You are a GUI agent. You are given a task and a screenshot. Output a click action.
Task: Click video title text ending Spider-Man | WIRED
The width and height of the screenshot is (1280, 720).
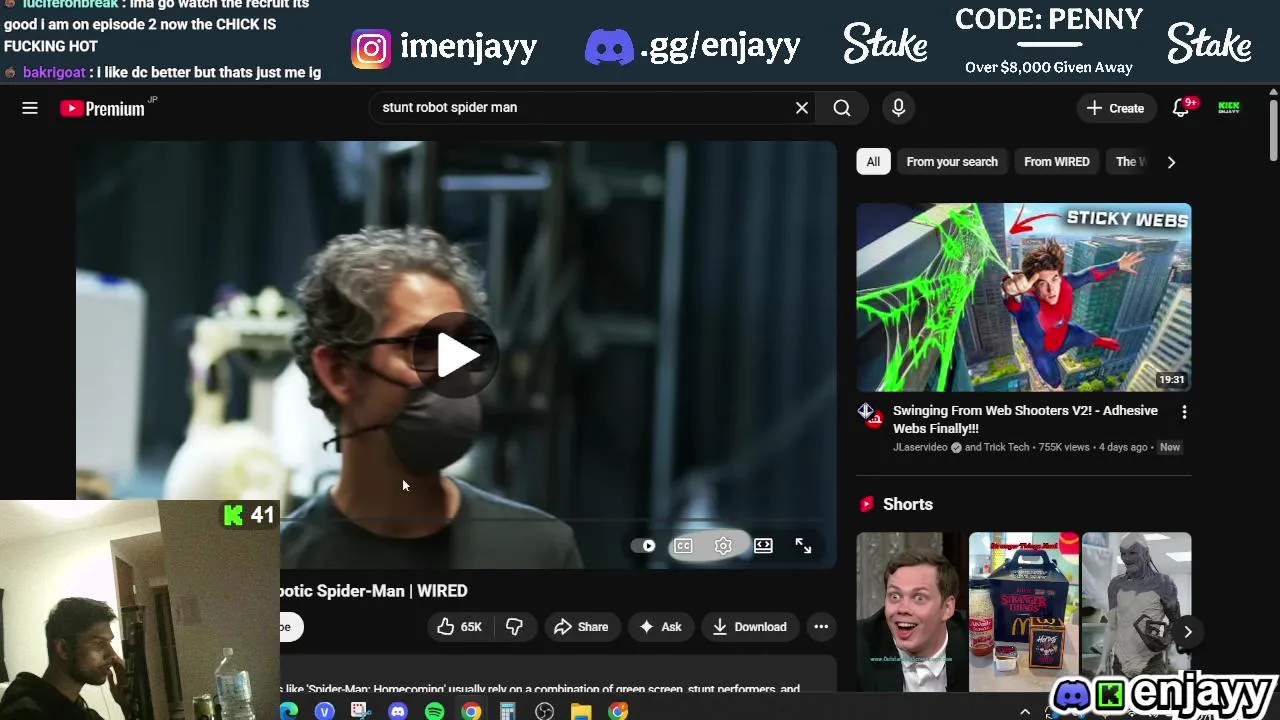point(374,591)
